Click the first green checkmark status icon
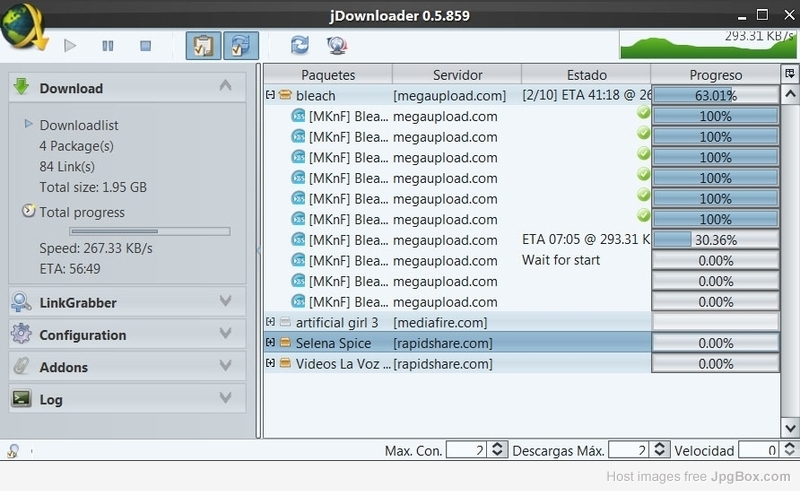This screenshot has width=800, height=491. 643,112
